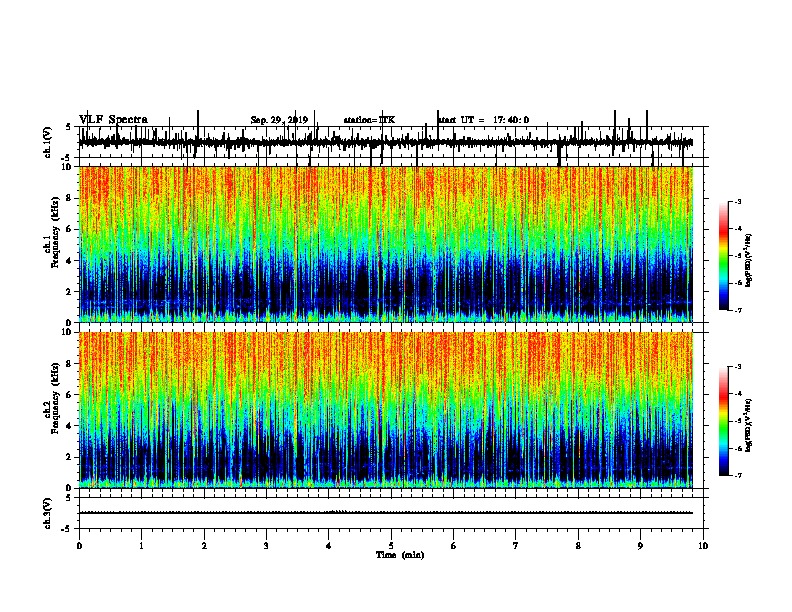Click the ch.1 color bar log(PSD) label

pos(749,260)
